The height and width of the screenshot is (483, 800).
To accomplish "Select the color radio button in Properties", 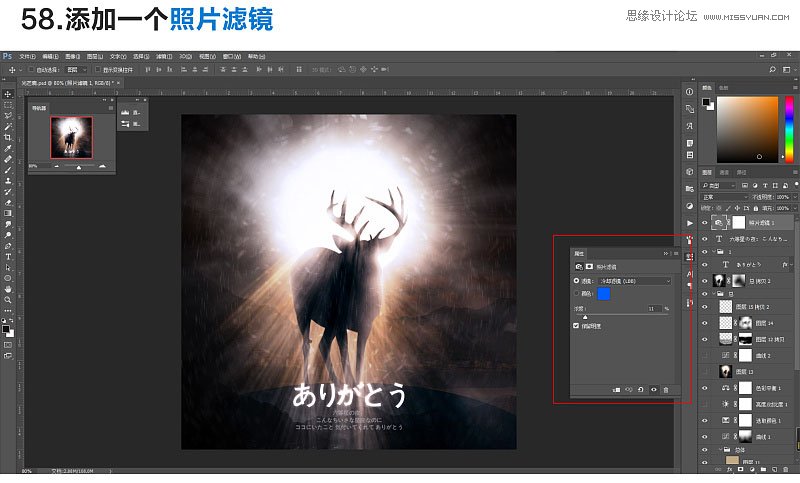I will point(577,293).
